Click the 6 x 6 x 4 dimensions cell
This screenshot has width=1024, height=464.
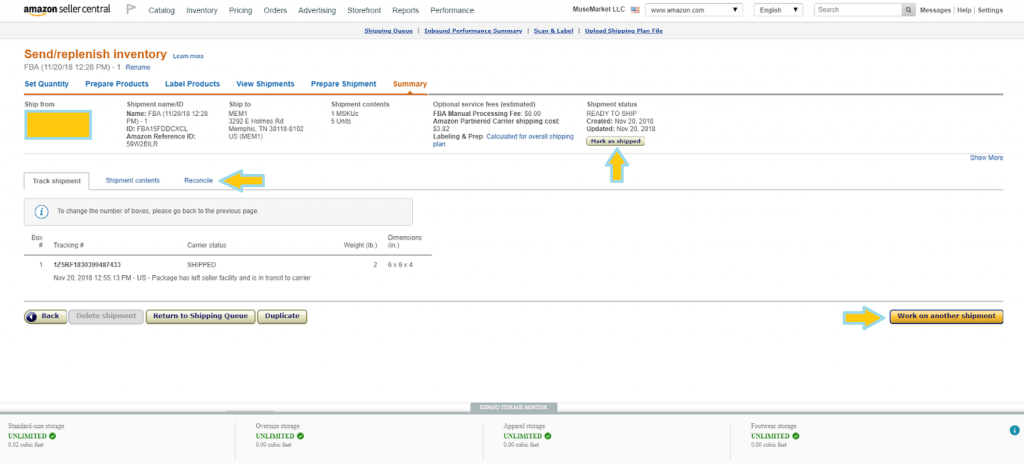point(400,265)
